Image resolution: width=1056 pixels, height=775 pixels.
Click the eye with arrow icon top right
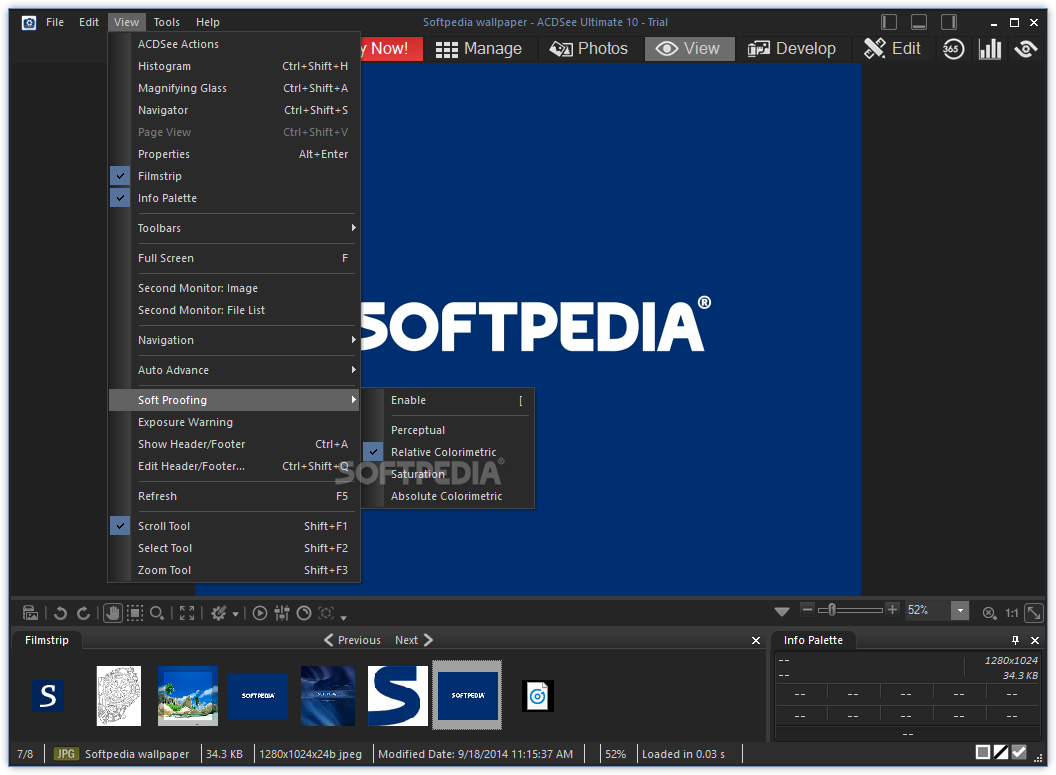coord(1026,48)
